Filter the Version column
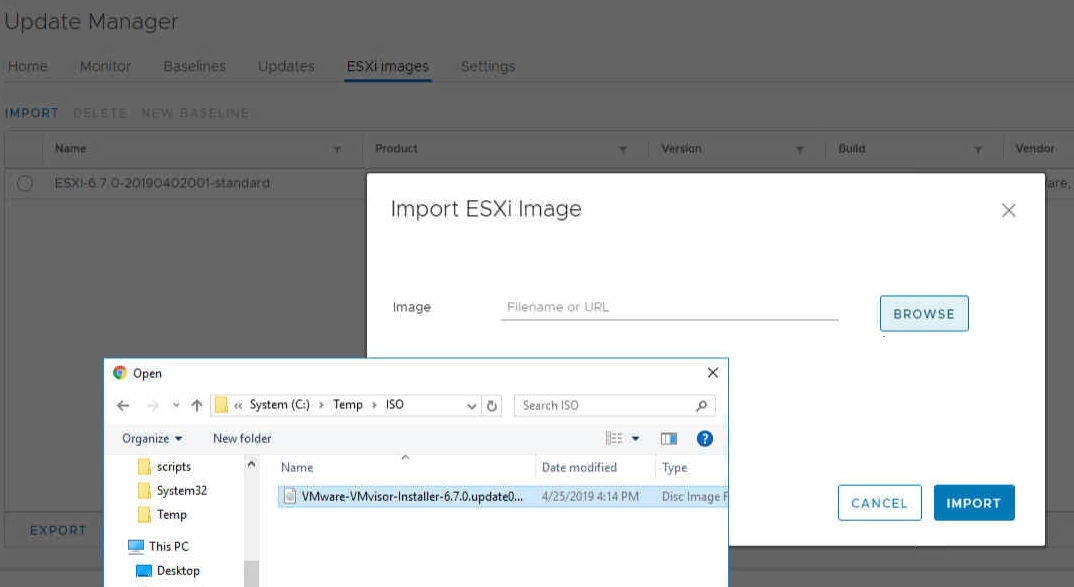This screenshot has height=587, width=1074. pyautogui.click(x=799, y=149)
